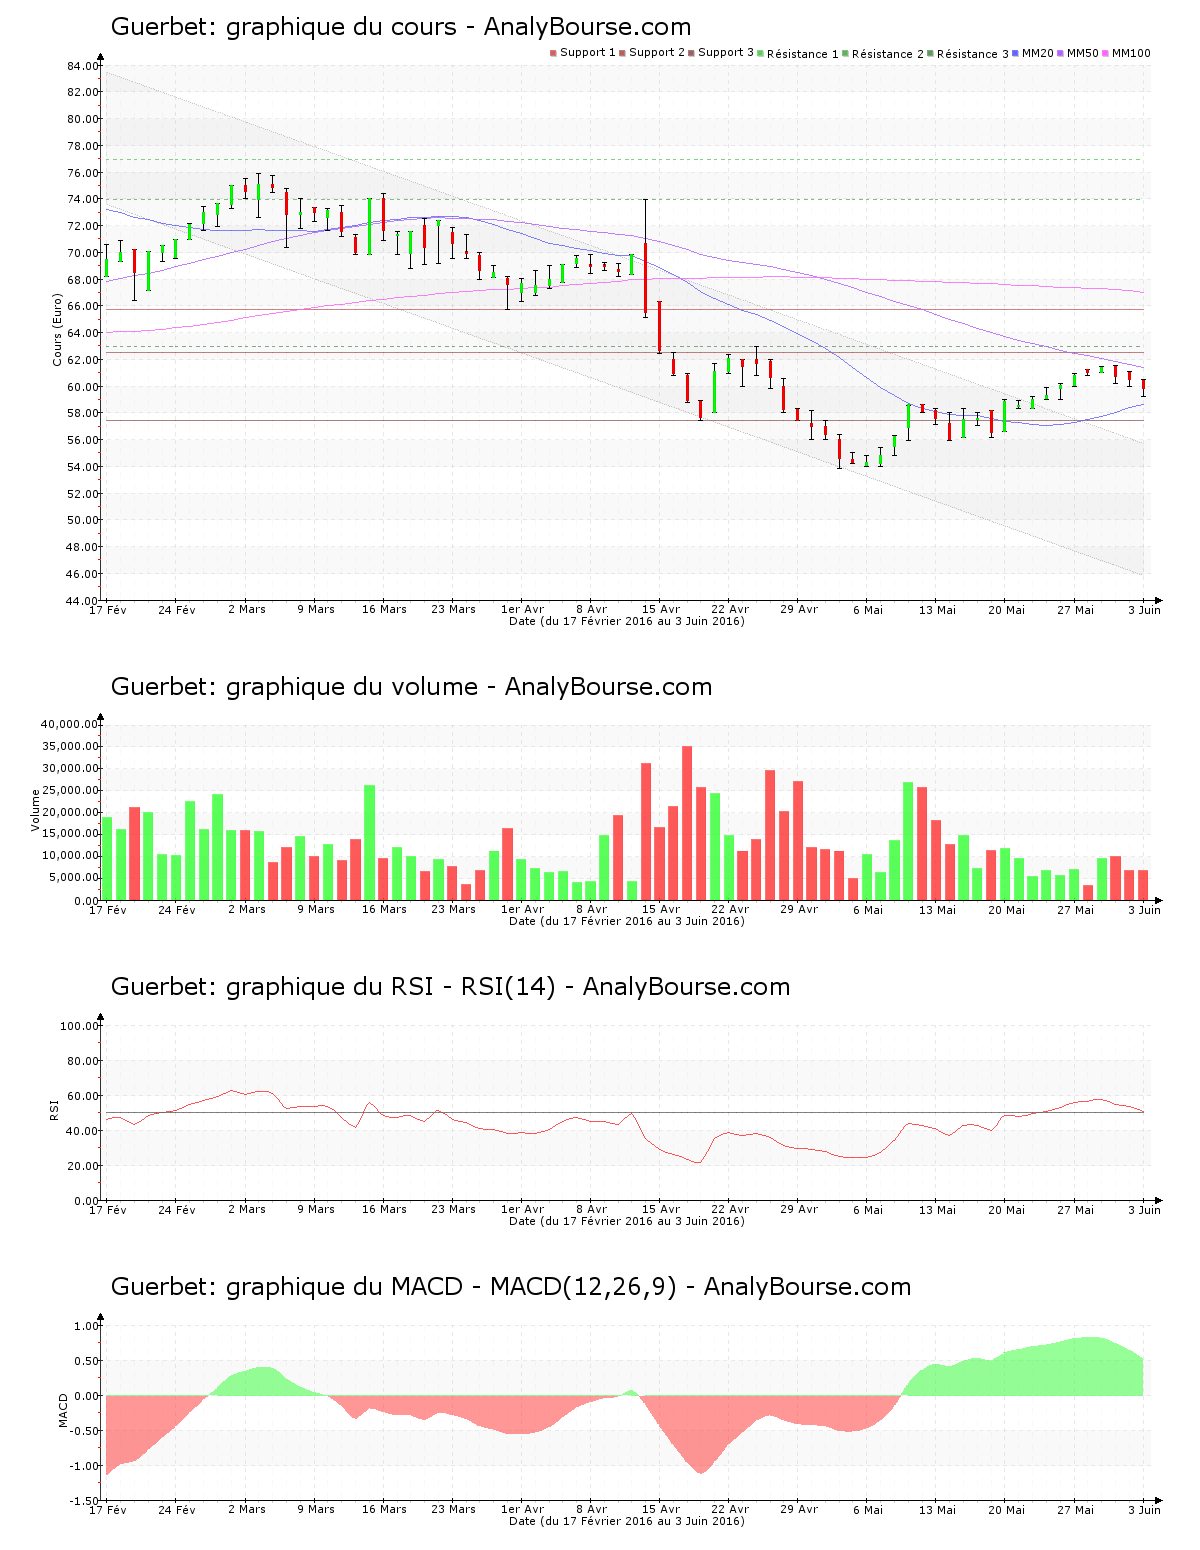Click the tallest red bar in volume chart
The width and height of the screenshot is (1200, 1550).
[687, 823]
